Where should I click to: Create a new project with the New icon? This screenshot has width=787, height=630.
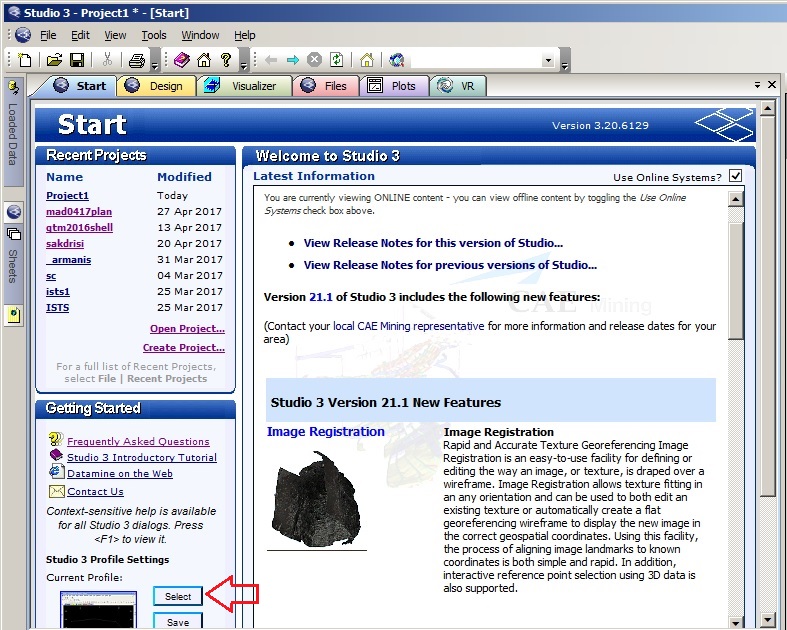pos(24,60)
